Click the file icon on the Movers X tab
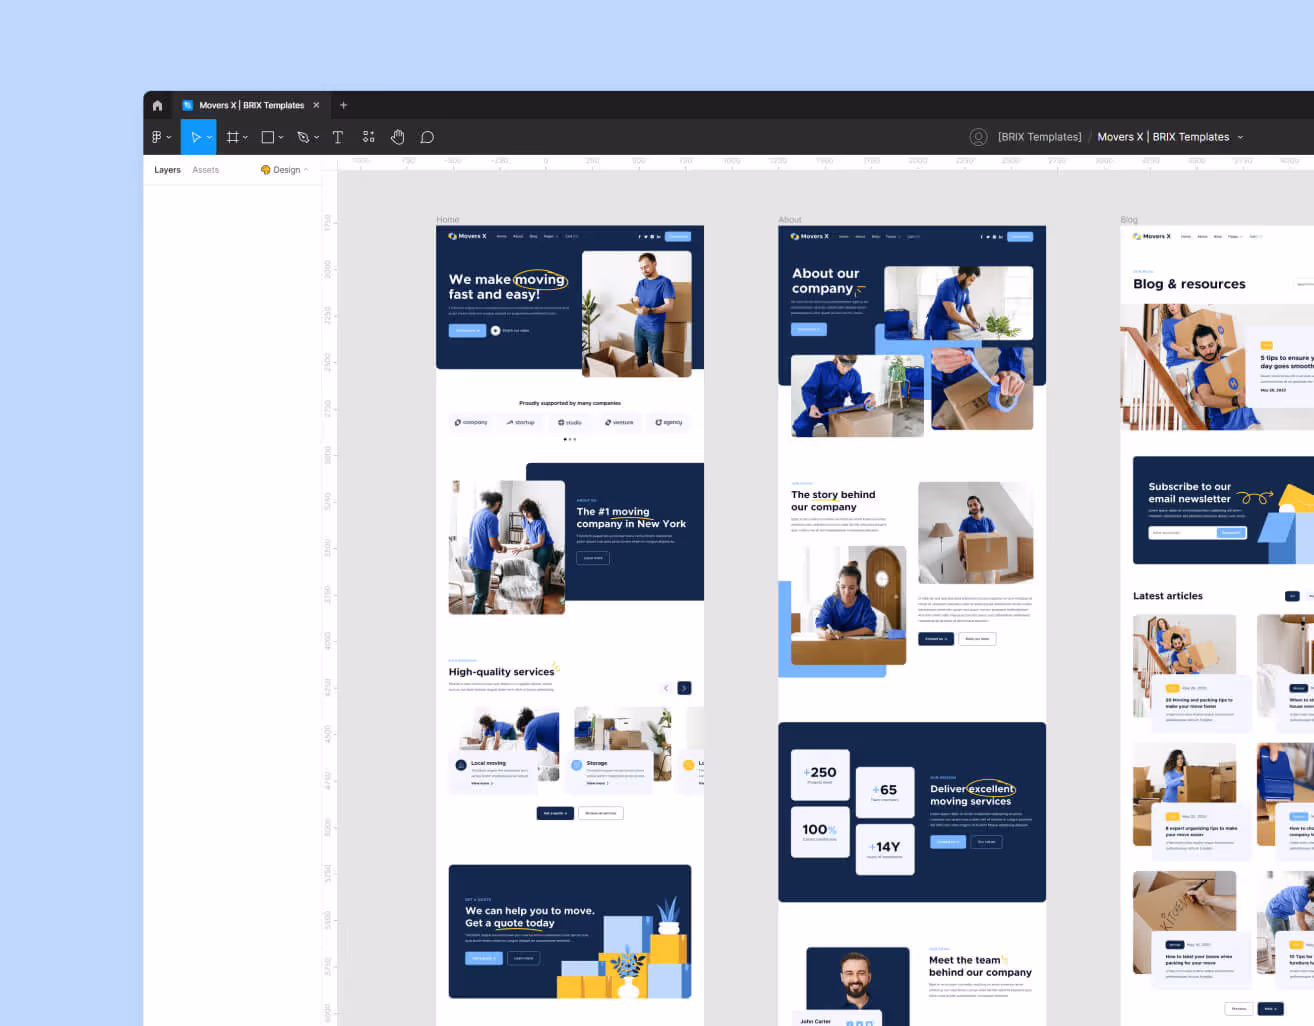This screenshot has height=1026, width=1314. point(187,105)
